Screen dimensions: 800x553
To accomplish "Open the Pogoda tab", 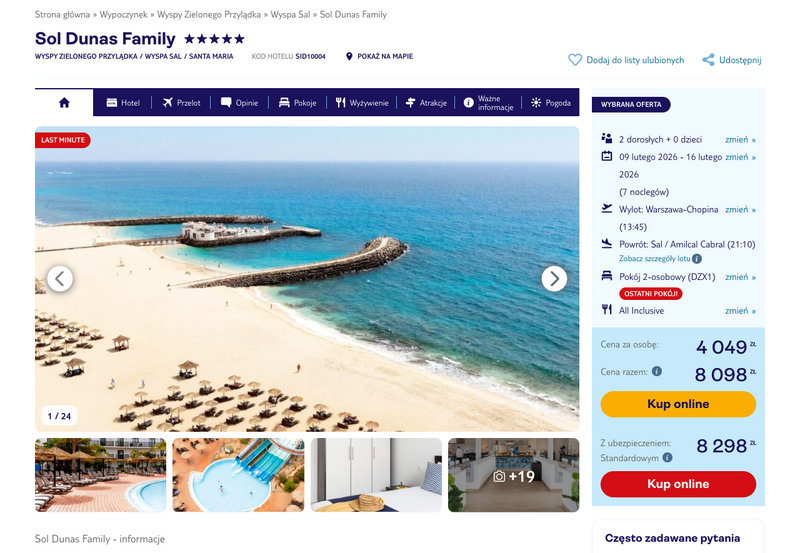I will pyautogui.click(x=551, y=103).
